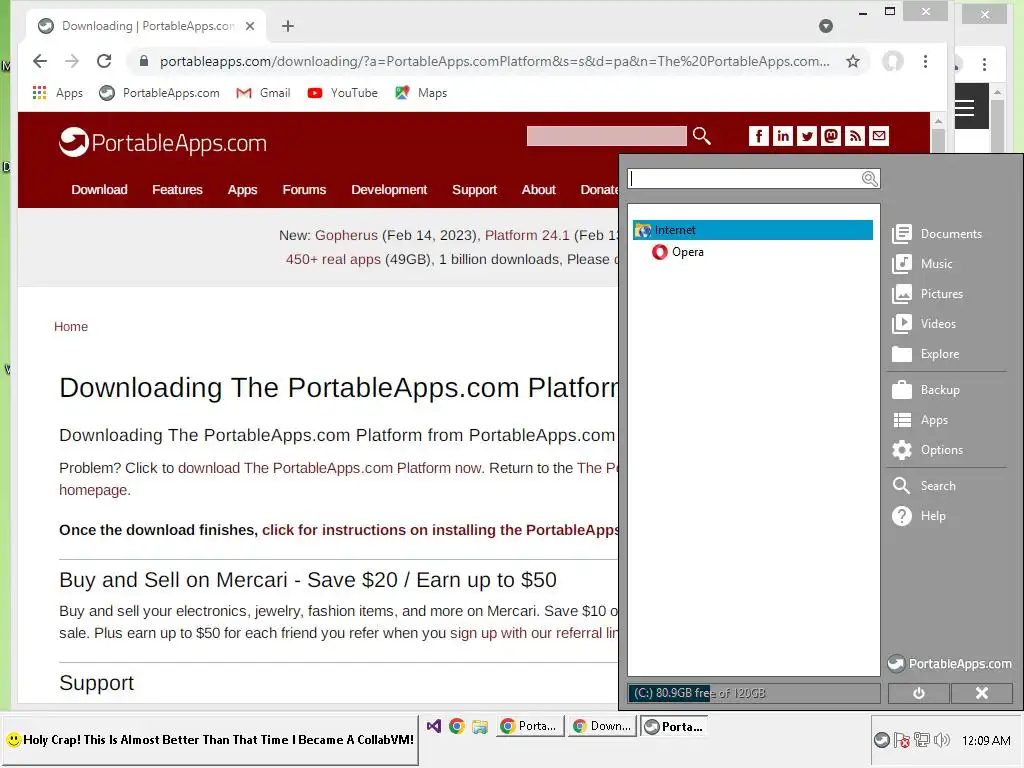Screen dimensions: 1024x768
Task: Click volume icon in system tray
Action: tap(942, 740)
